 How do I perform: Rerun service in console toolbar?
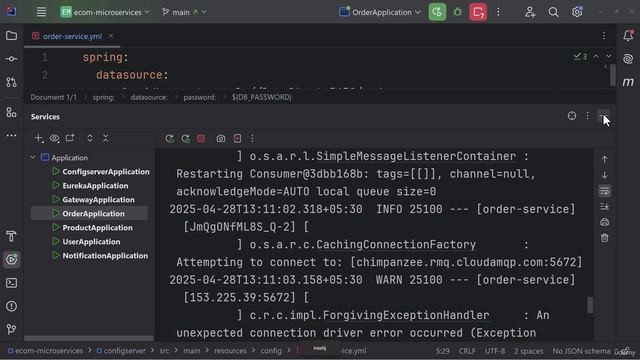click(170, 139)
